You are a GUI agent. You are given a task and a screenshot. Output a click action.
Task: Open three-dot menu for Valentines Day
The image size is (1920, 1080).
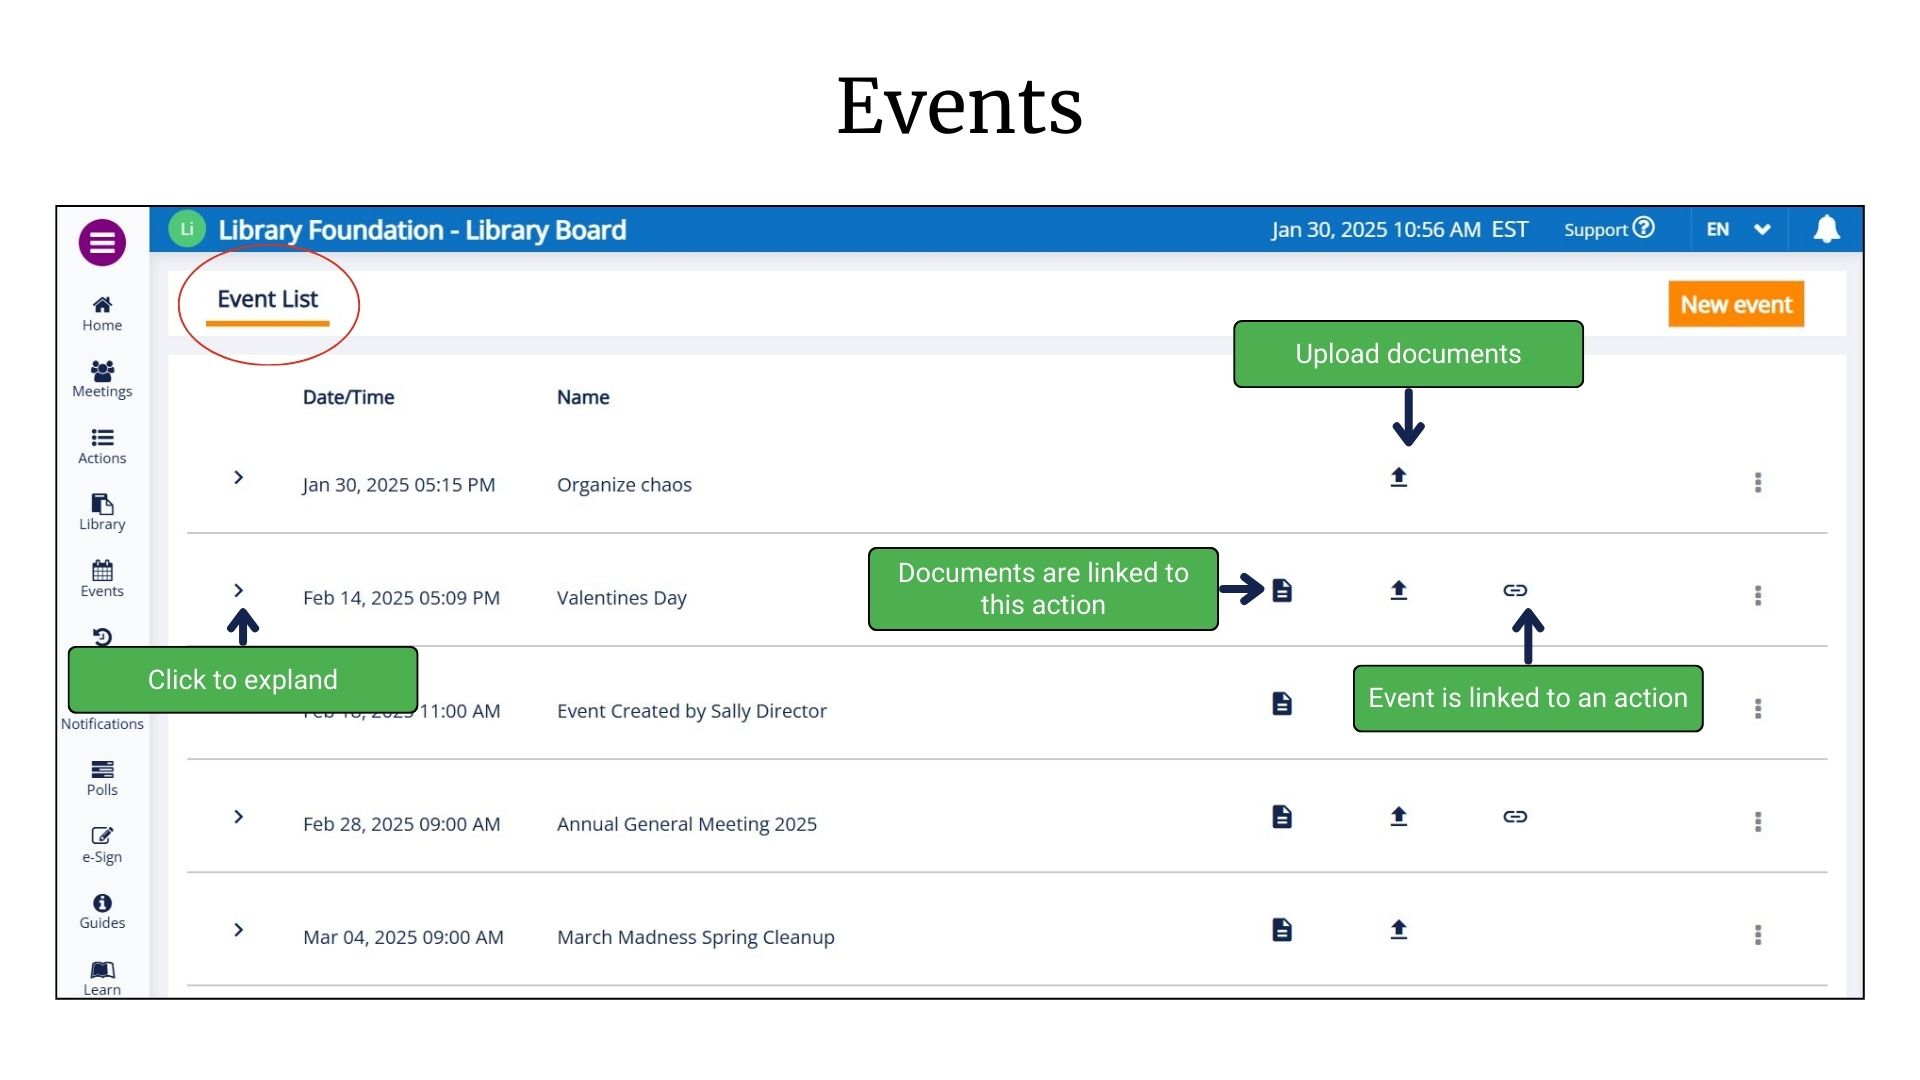pos(1757,596)
